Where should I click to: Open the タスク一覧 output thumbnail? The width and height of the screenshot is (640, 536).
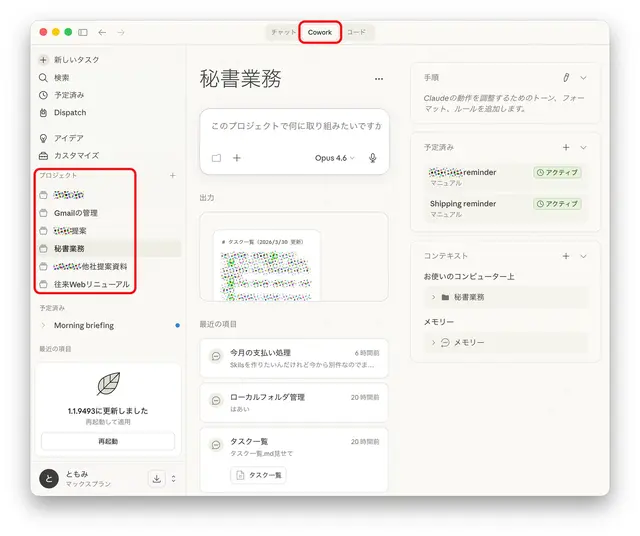tap(267, 265)
